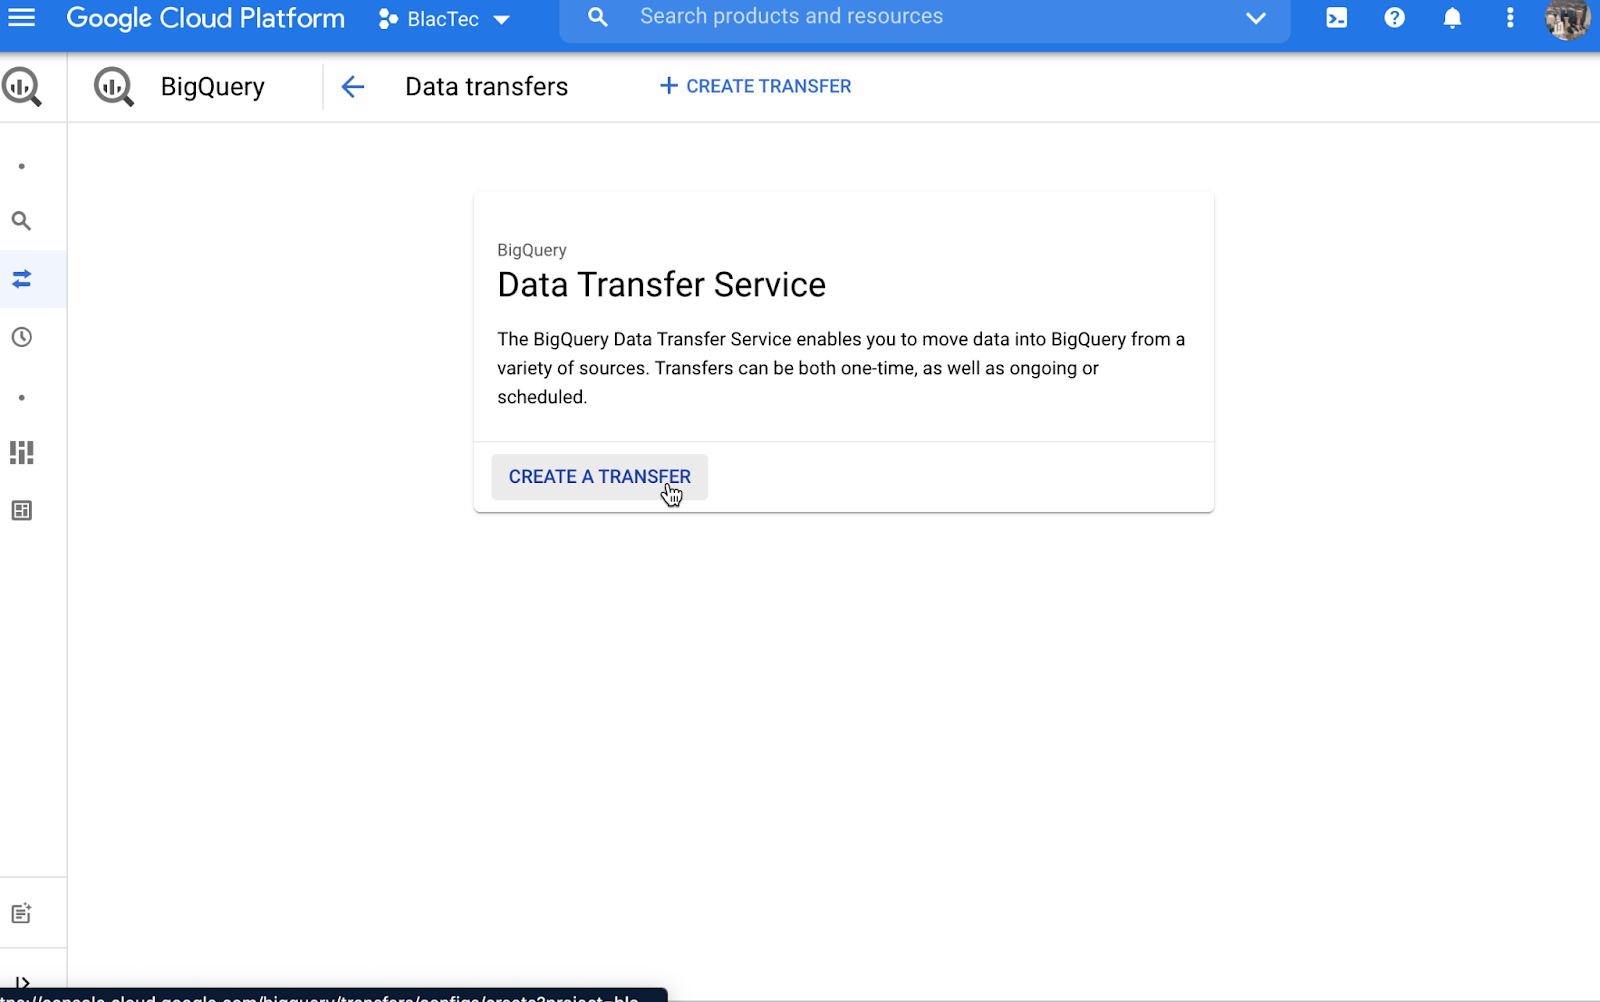Screen dimensions: 1600x1002
Task: Click the Data transfers page heading
Action: point(486,87)
